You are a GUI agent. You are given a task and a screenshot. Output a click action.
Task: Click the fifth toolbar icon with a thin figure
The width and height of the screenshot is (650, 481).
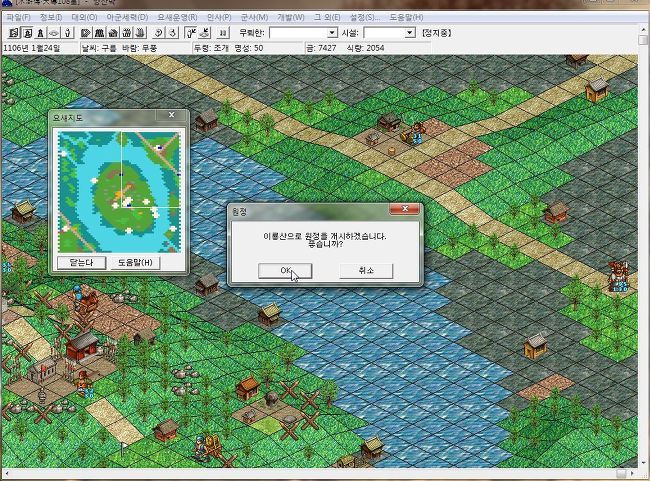coord(68,32)
